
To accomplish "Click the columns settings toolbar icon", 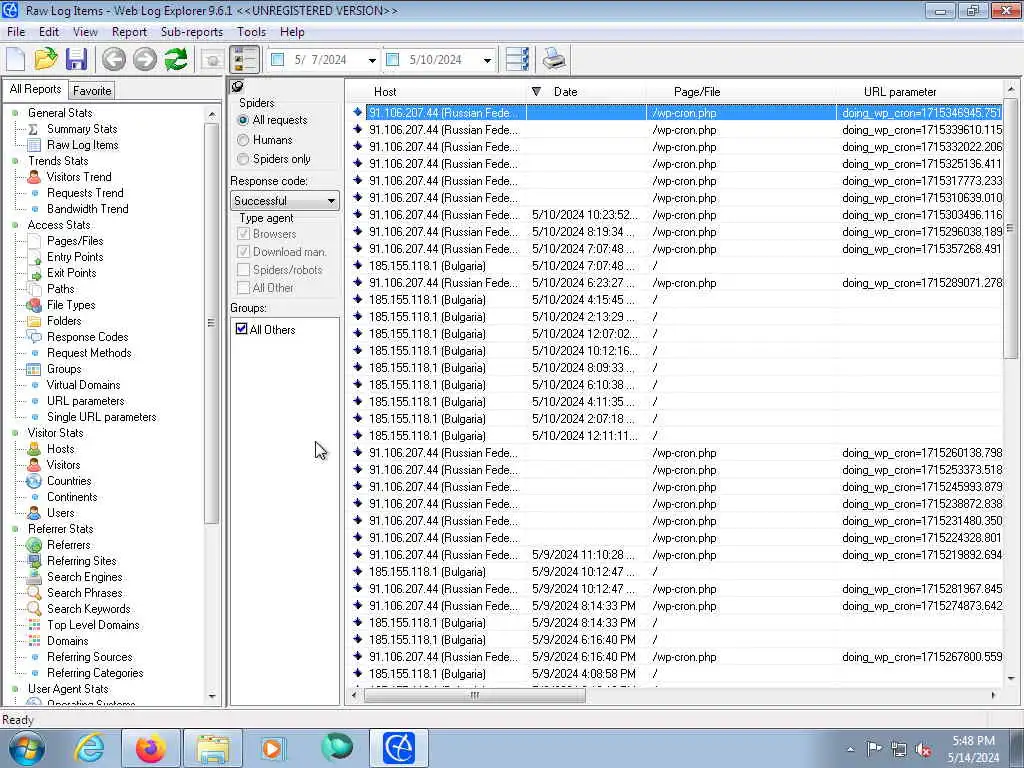I will (x=518, y=59).
